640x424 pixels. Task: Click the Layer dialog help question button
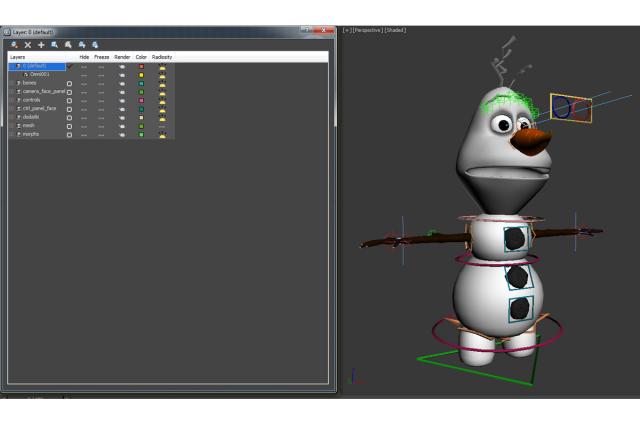click(x=307, y=29)
